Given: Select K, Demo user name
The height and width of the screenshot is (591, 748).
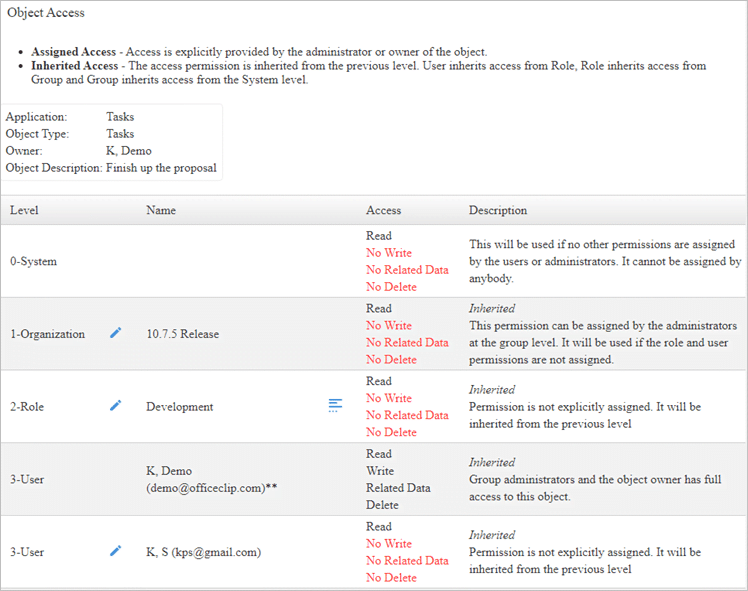Looking at the screenshot, I should (x=169, y=471).
